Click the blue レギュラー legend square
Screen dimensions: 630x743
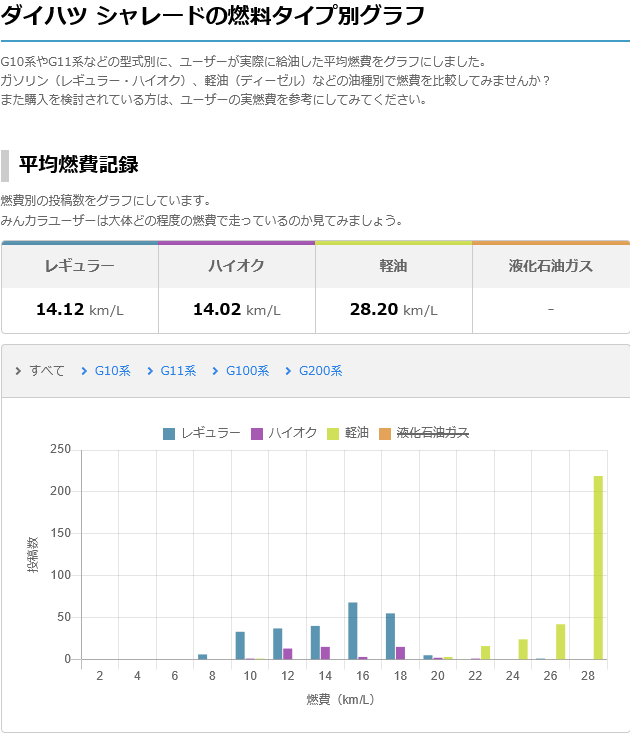point(169,433)
